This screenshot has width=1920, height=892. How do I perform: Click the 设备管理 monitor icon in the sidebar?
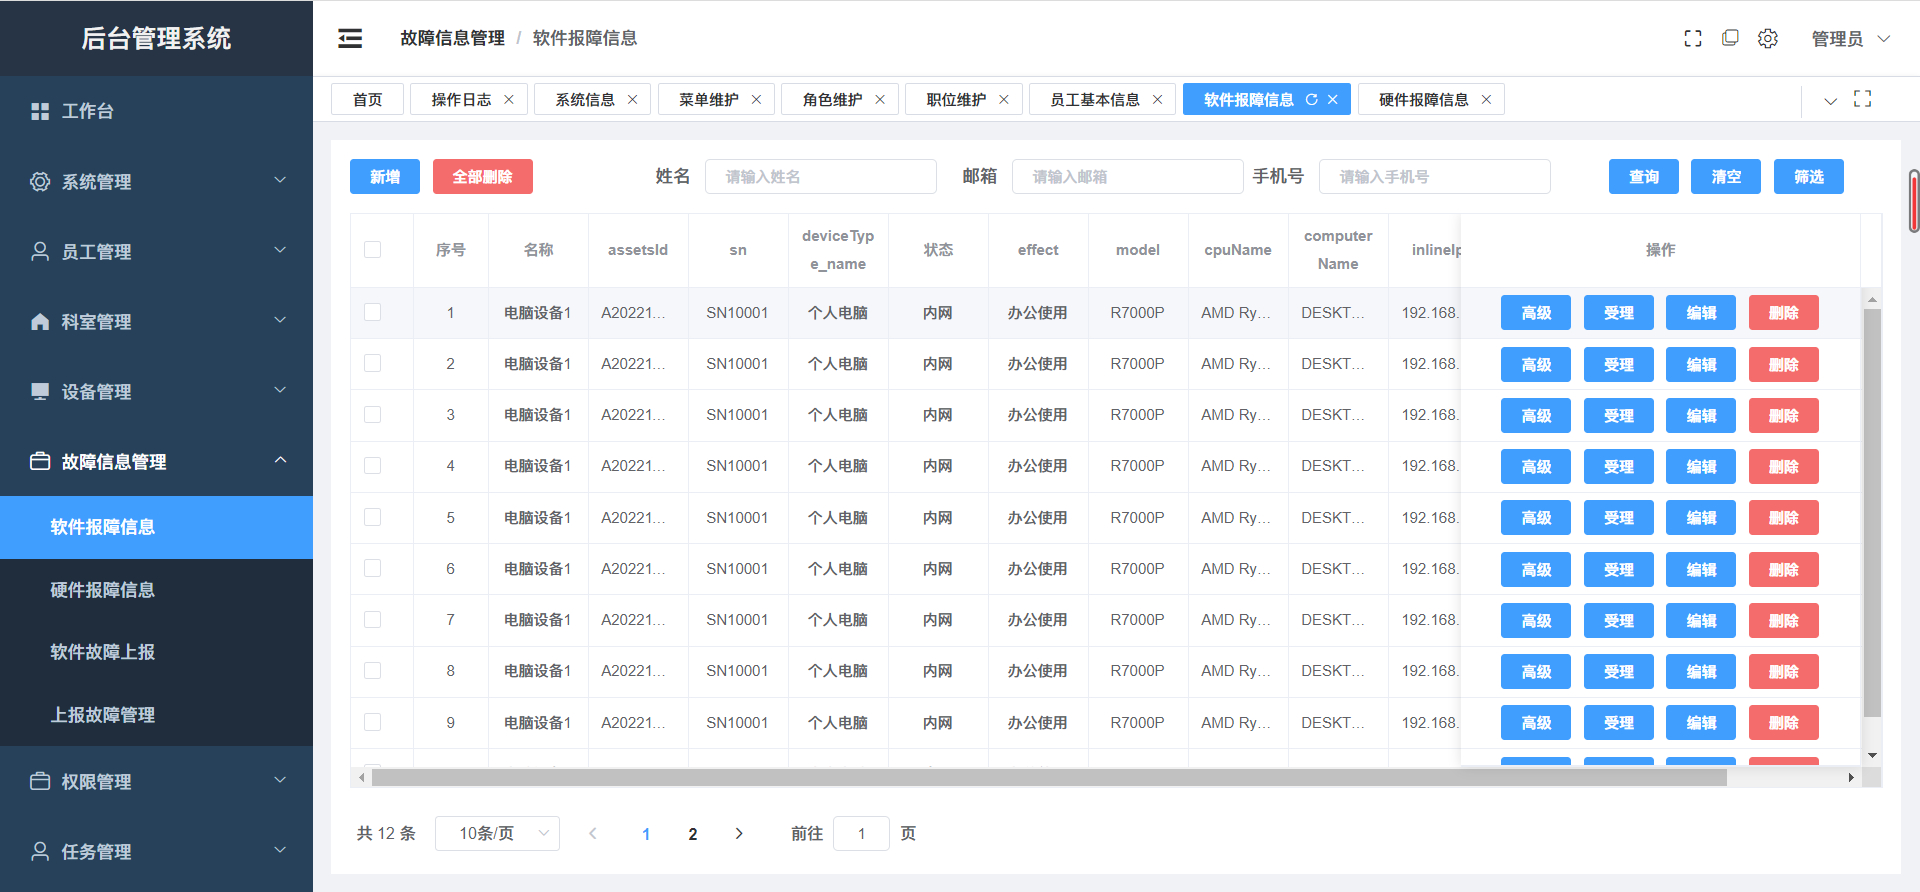click(x=40, y=391)
